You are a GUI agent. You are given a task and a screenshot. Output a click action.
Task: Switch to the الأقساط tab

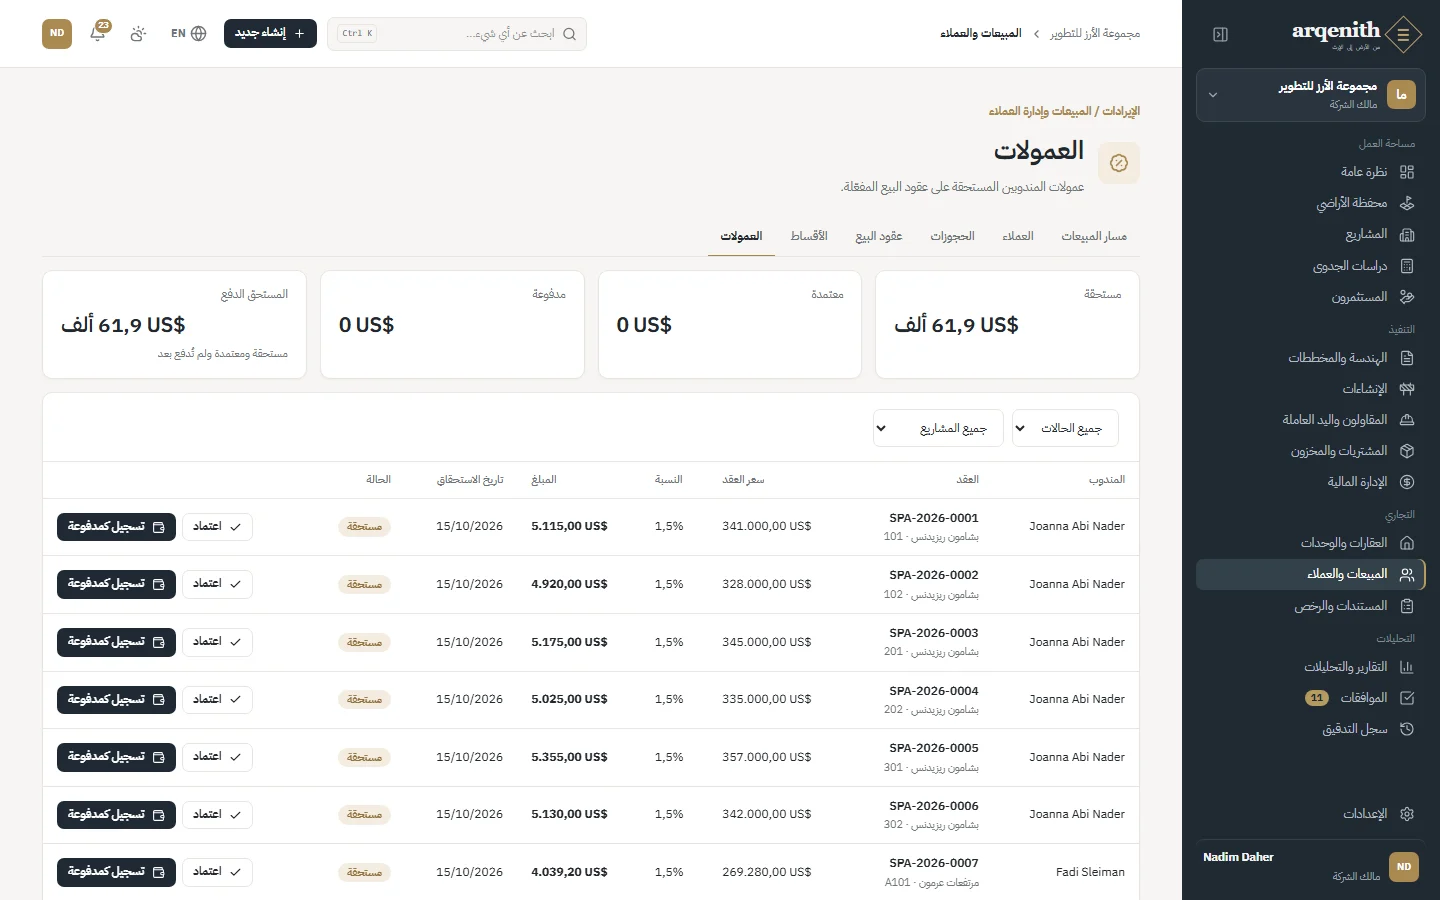click(x=809, y=236)
